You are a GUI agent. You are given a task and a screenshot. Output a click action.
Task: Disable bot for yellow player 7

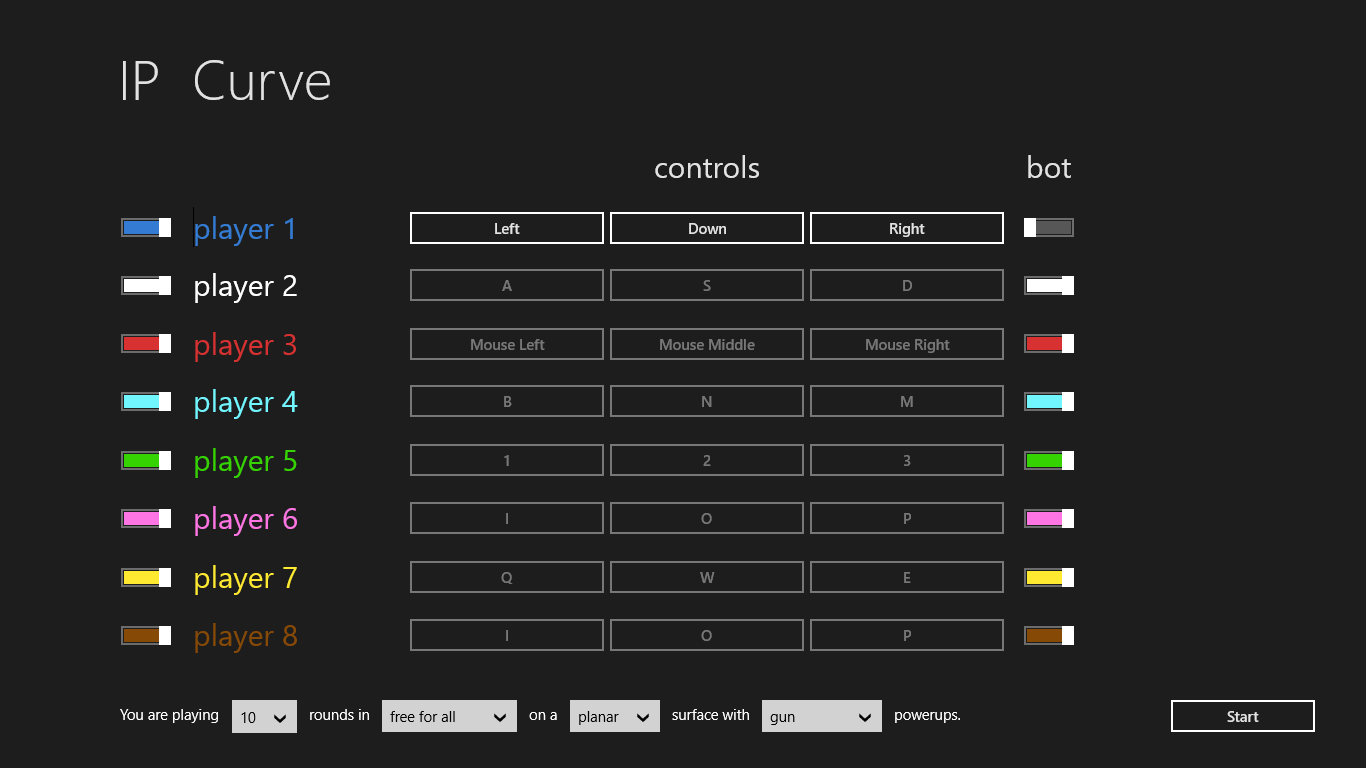1048,578
